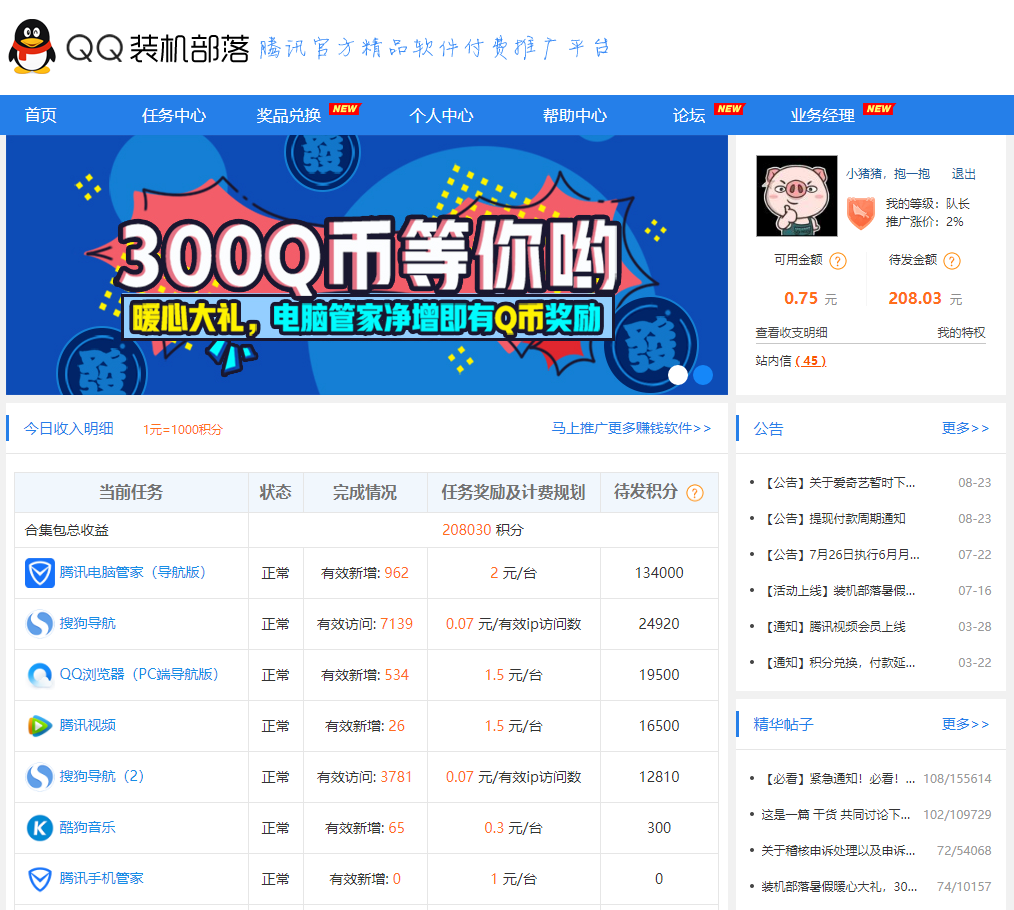Open announcement 关于爱奇艺暂时下...

pos(839,482)
